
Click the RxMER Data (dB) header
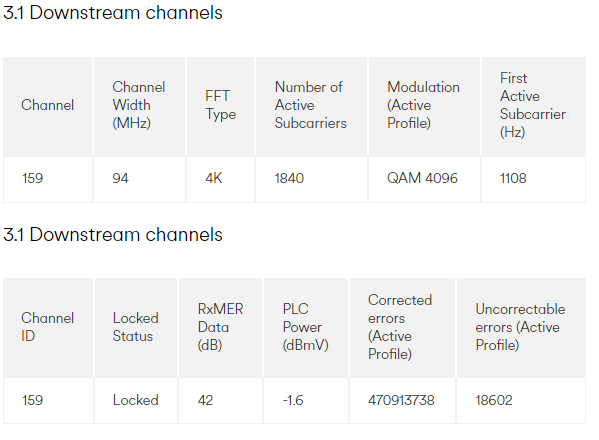[x=220, y=327]
